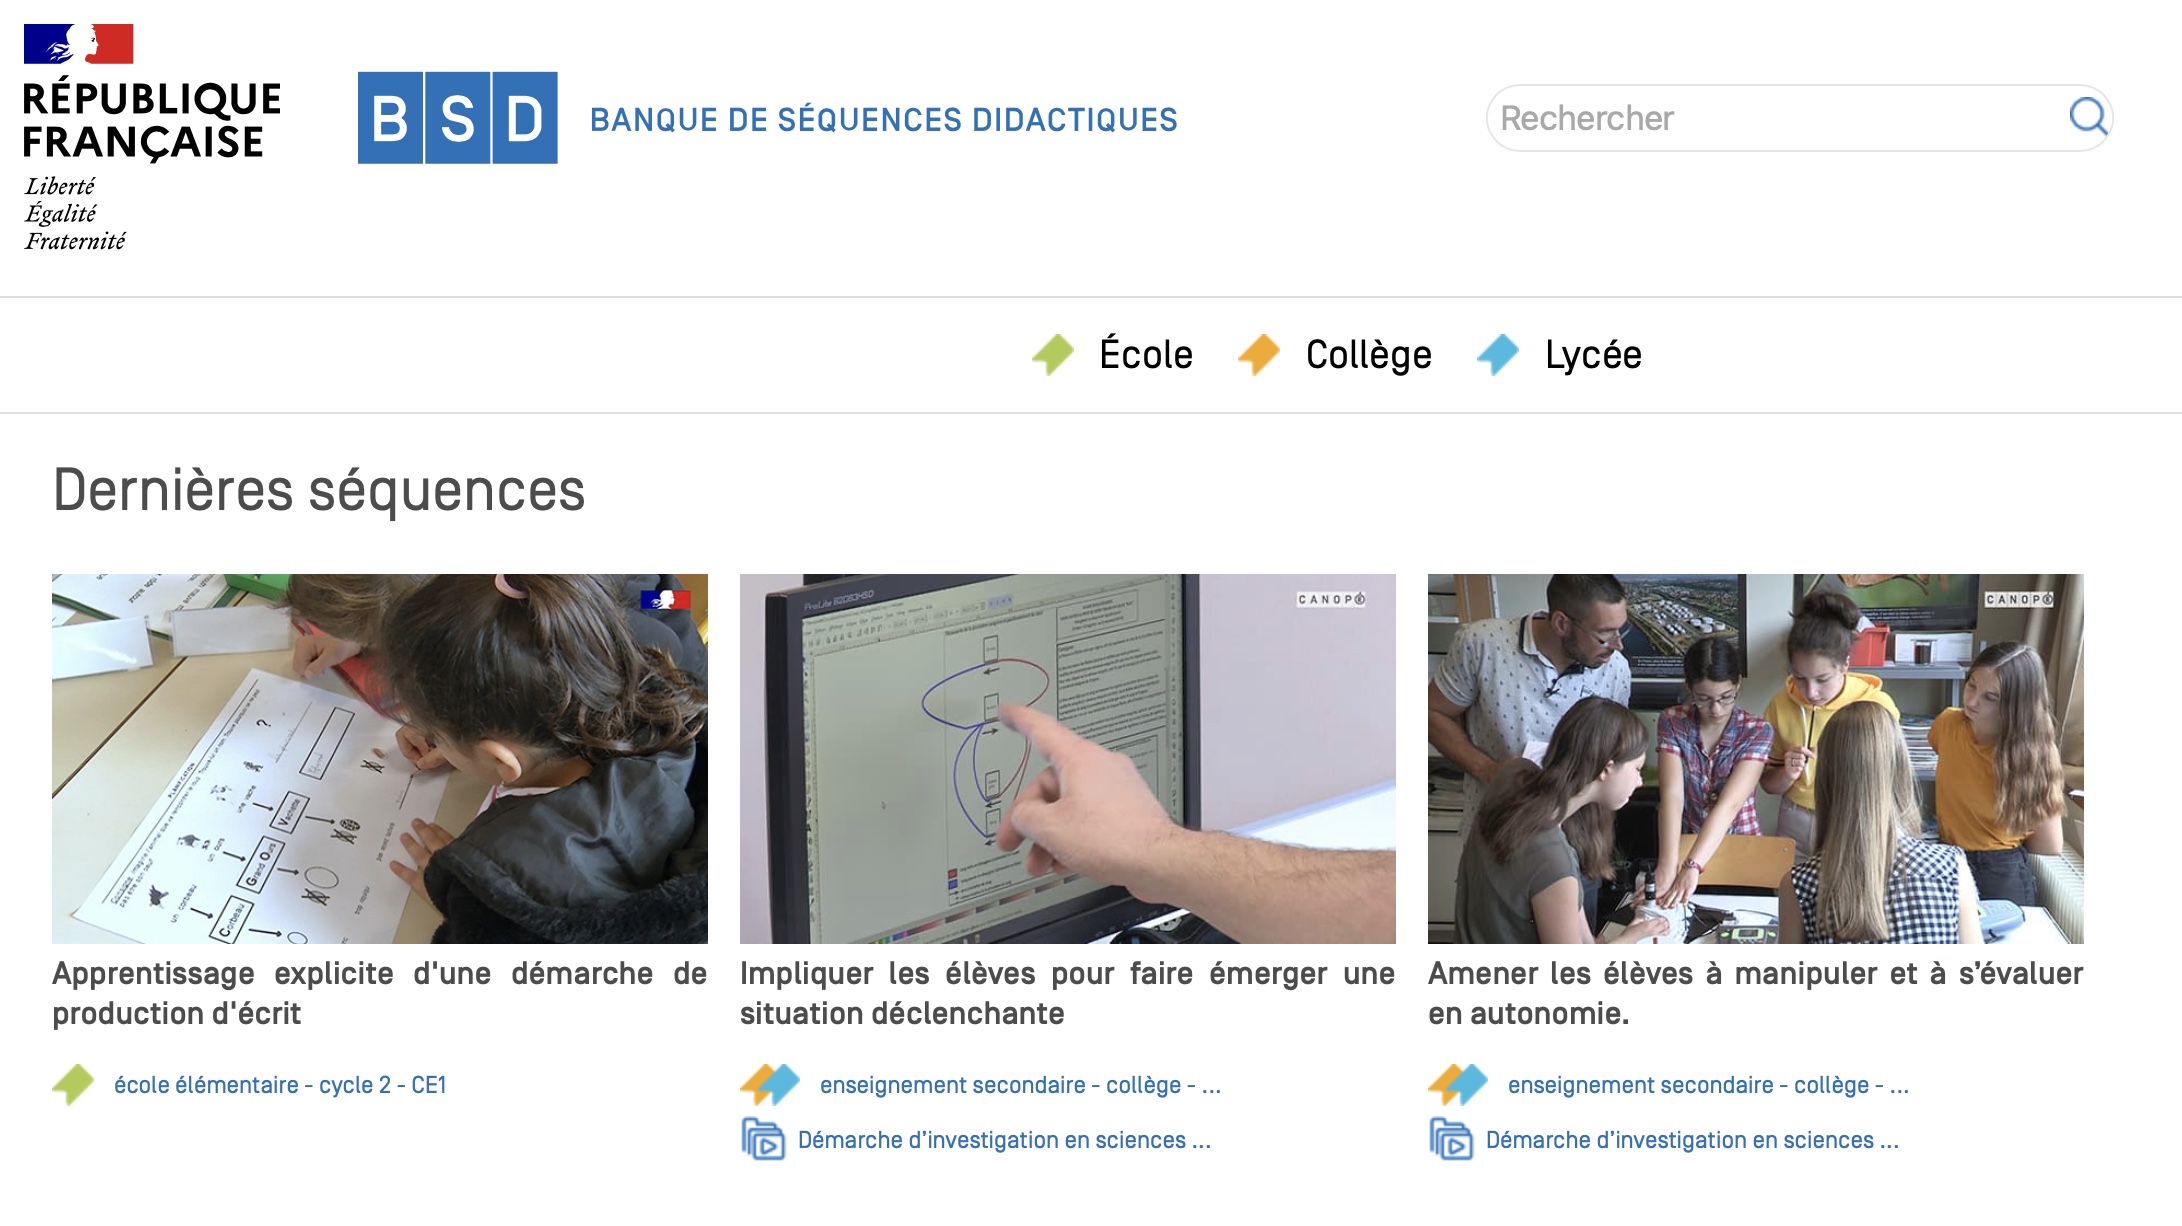Viewport: 2182px width, 1226px height.
Task: Open Banque de Séquences Didactiques title link
Action: [x=883, y=120]
